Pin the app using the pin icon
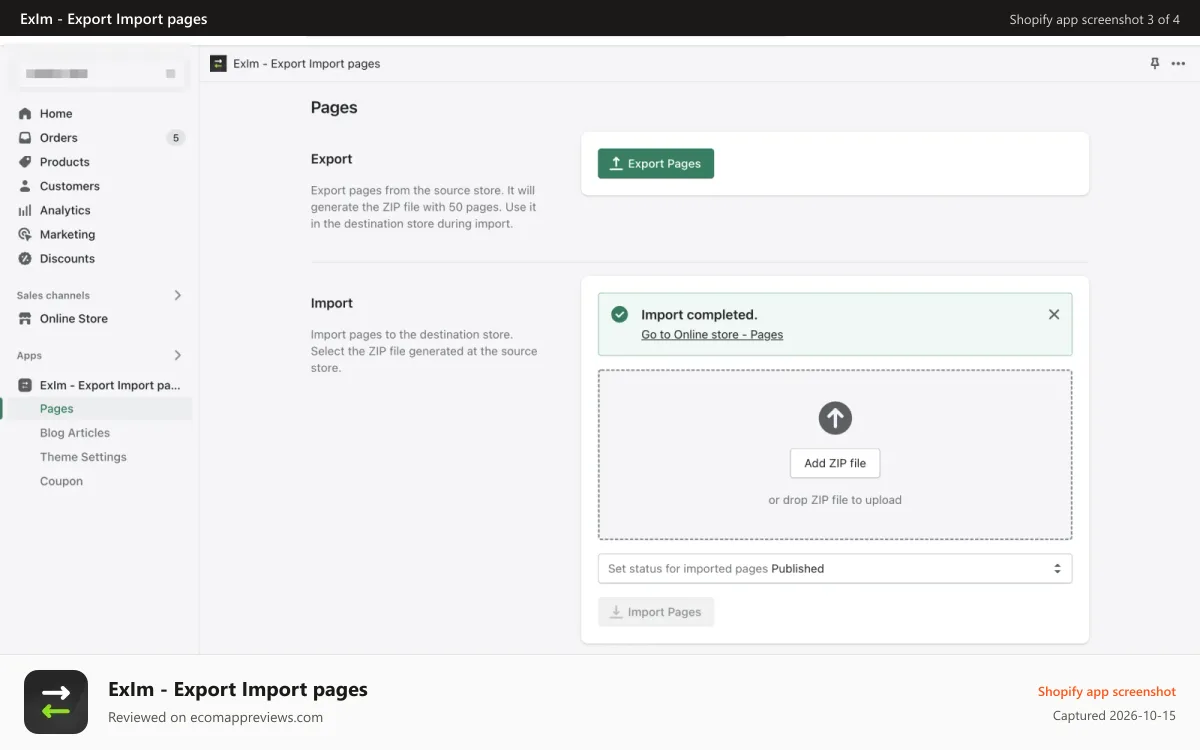 pos(1155,63)
